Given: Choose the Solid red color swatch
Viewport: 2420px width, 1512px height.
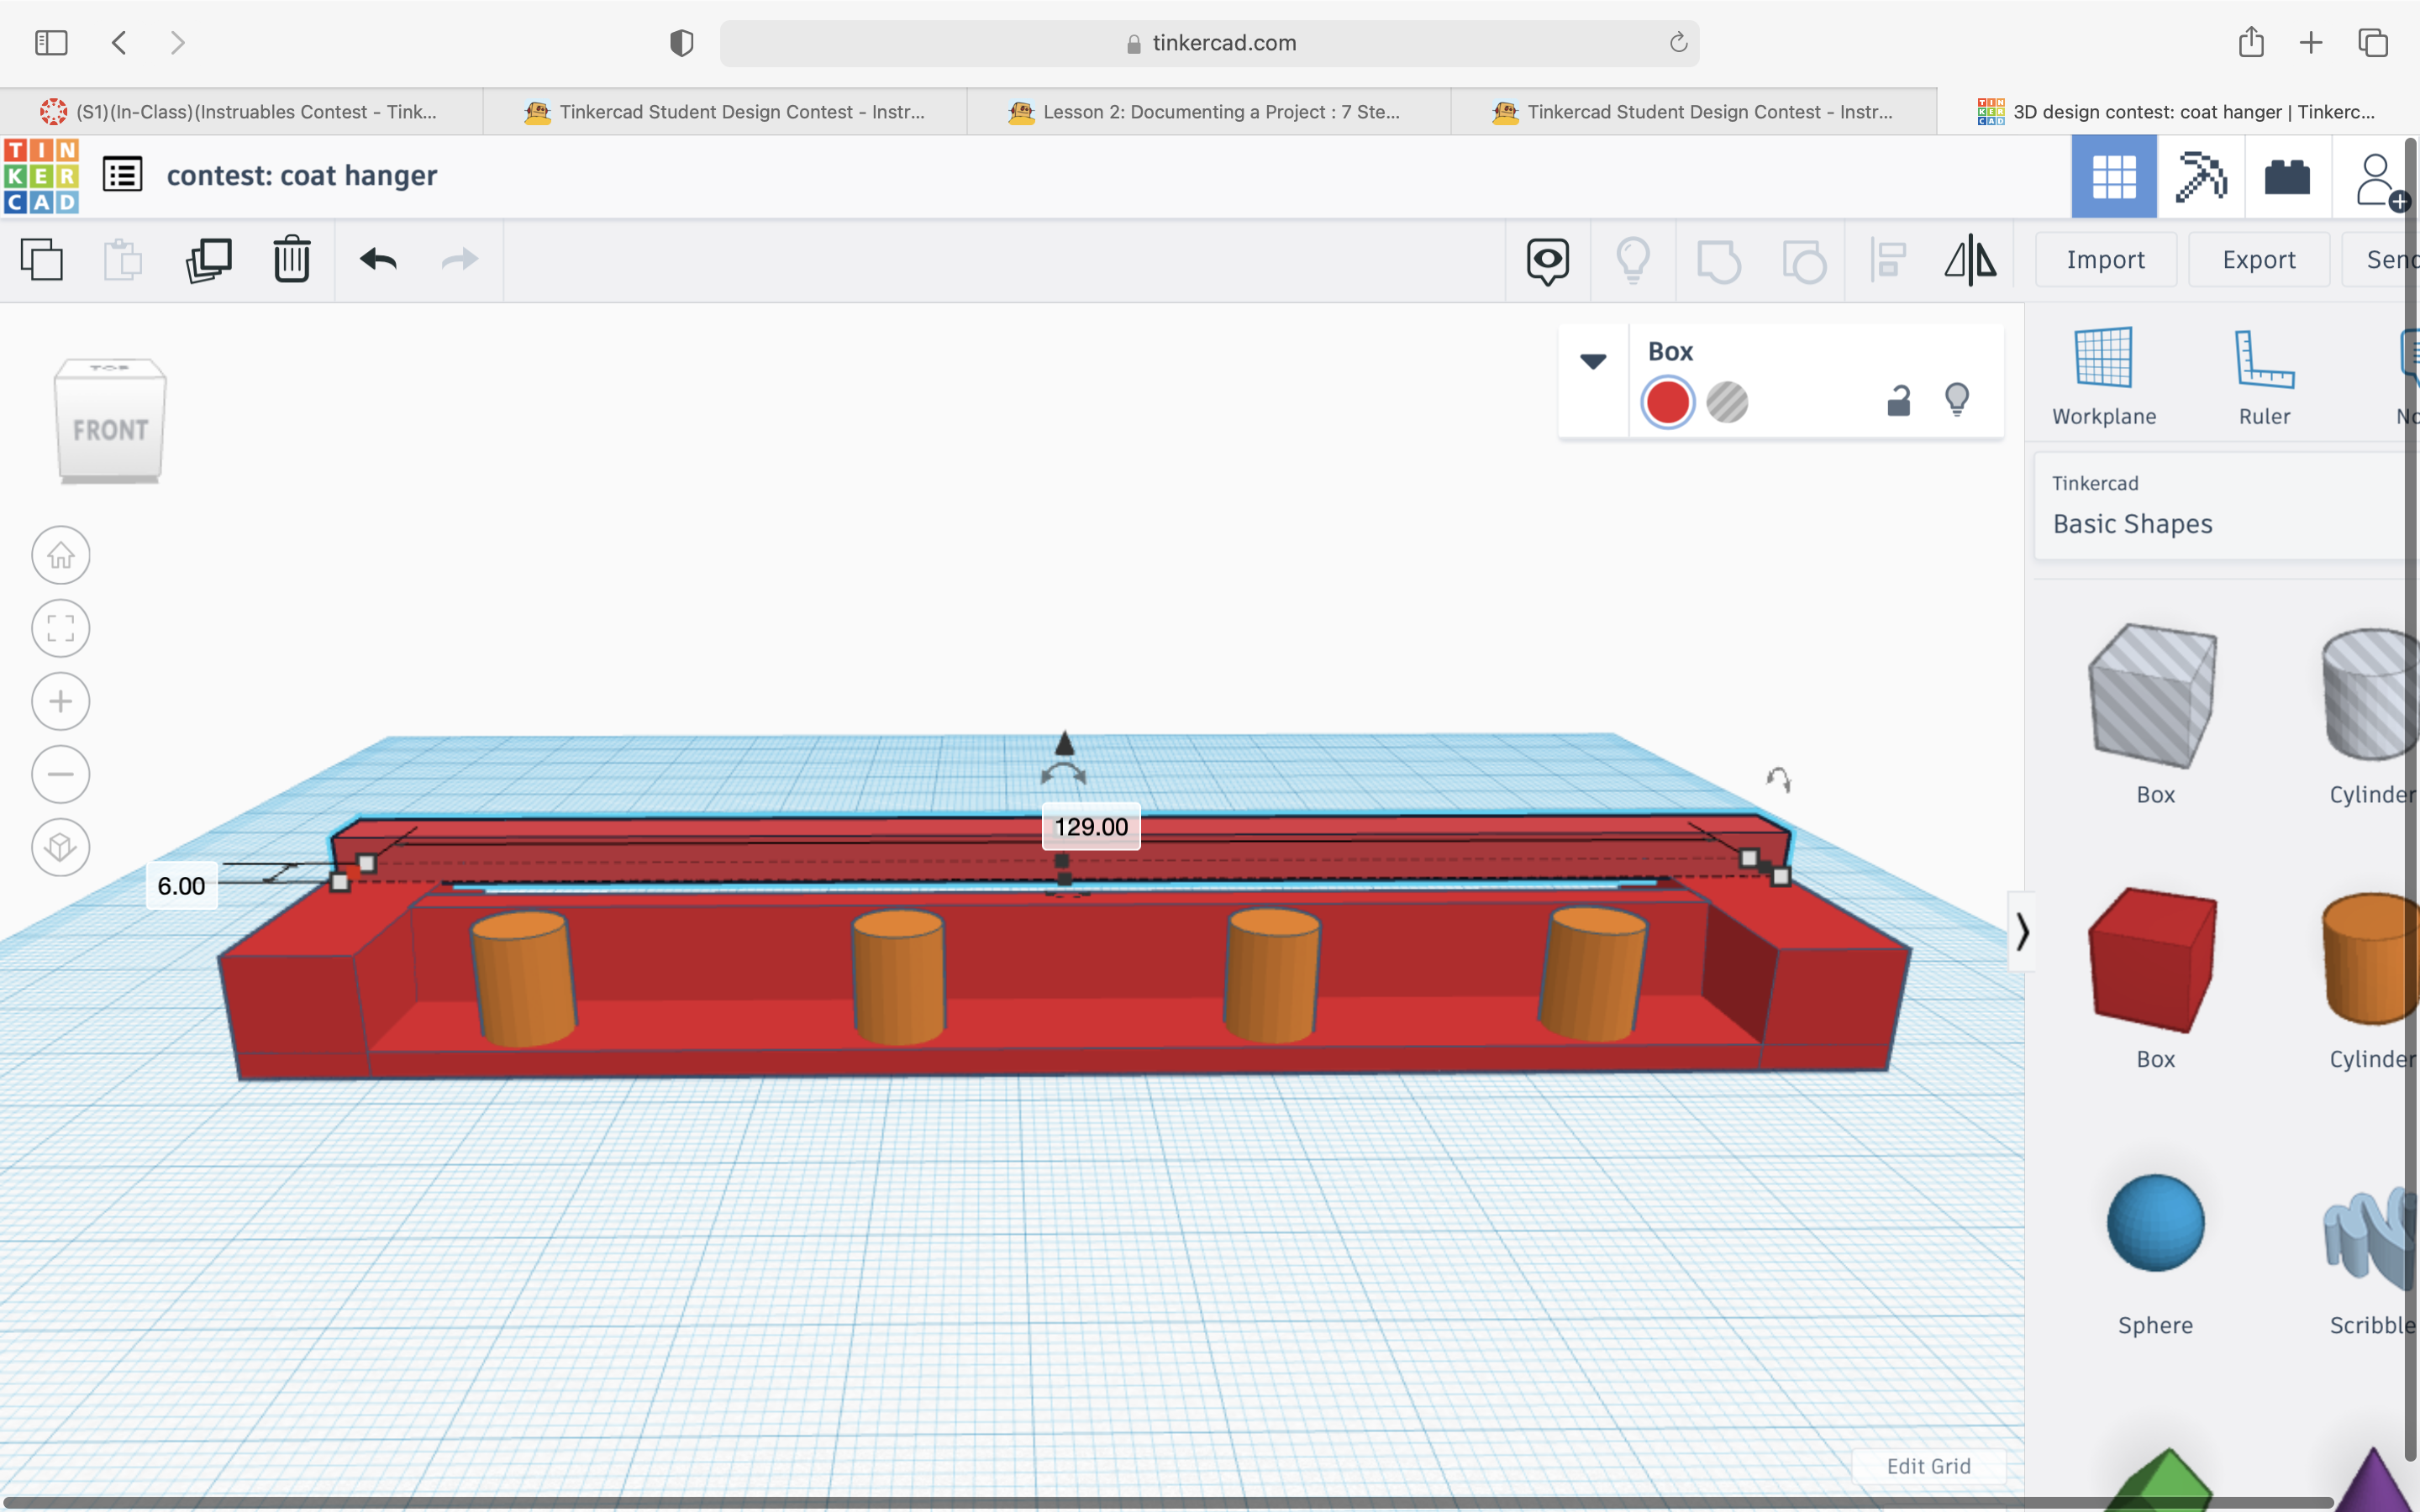Looking at the screenshot, I should point(1667,402).
